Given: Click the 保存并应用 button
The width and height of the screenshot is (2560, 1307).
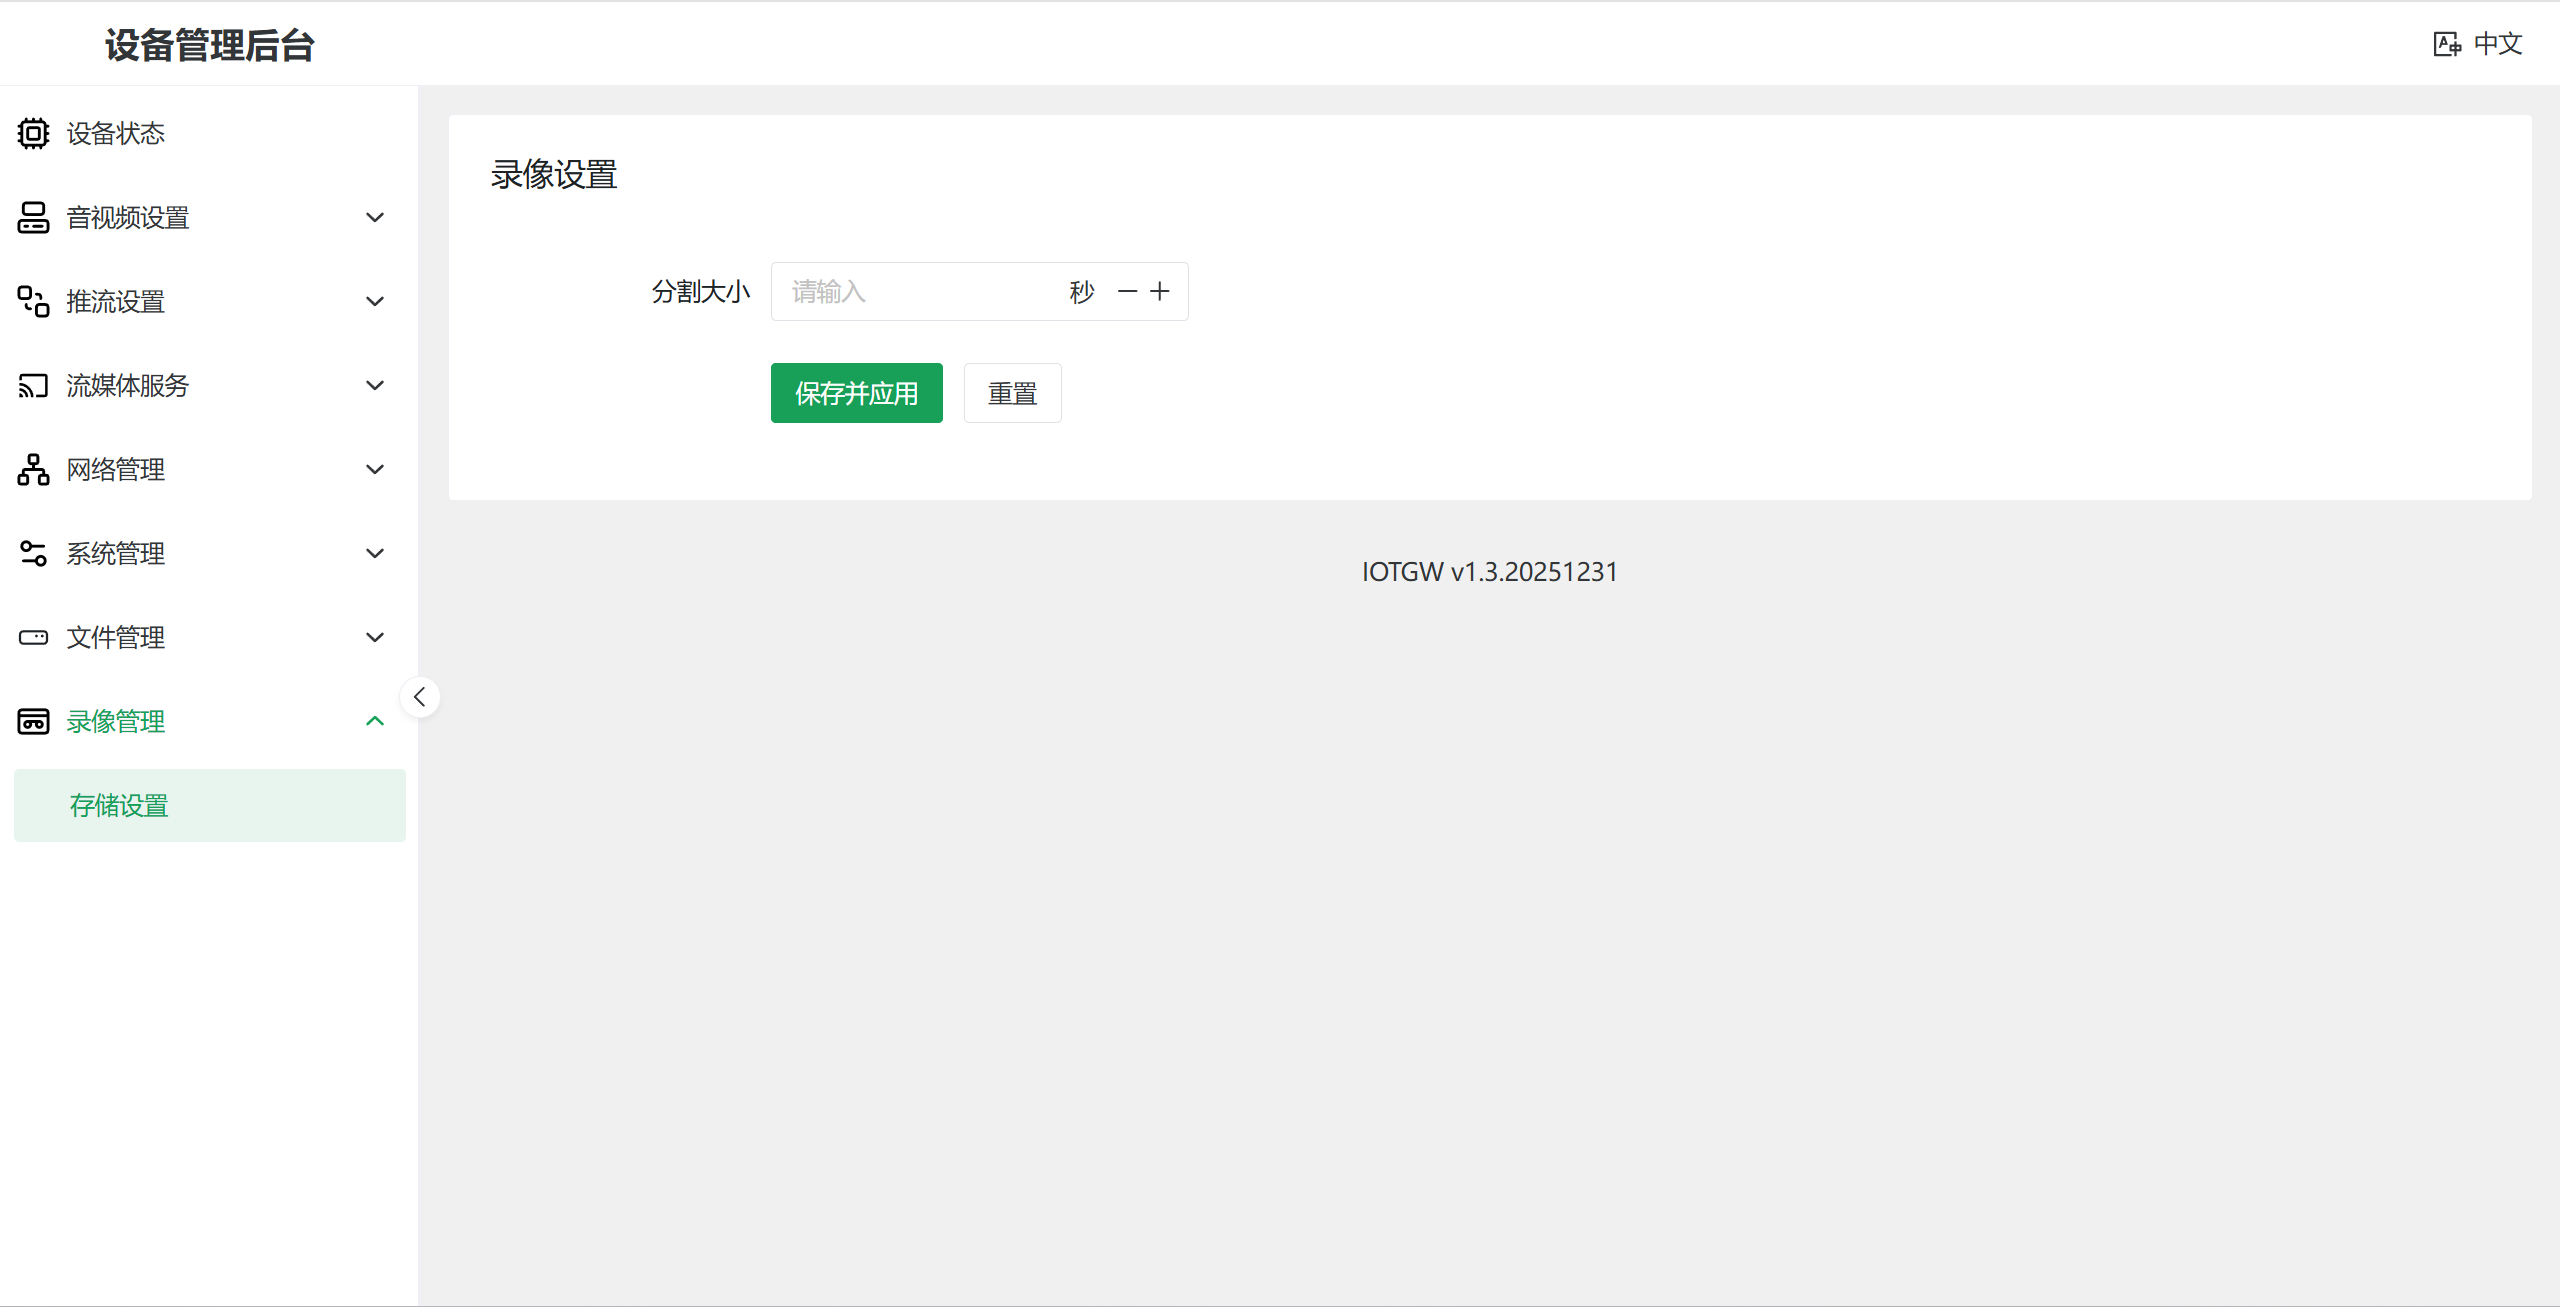Looking at the screenshot, I should (x=856, y=393).
